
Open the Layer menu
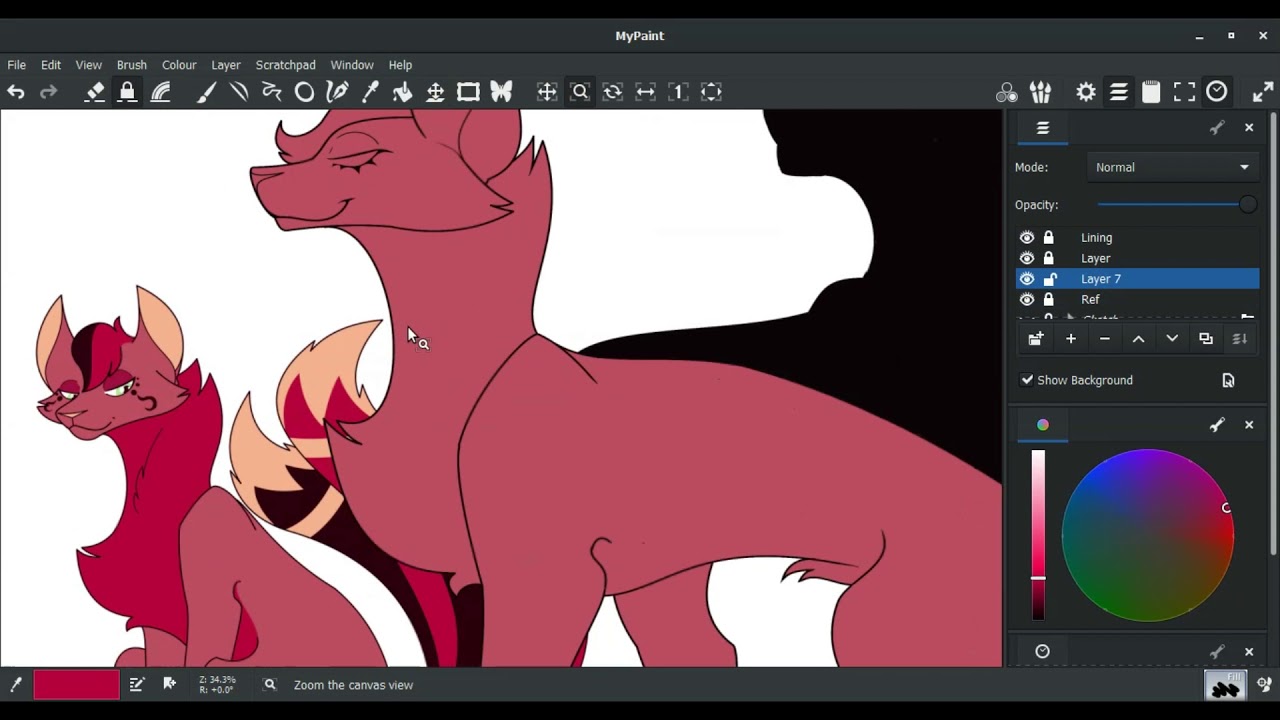coord(226,65)
